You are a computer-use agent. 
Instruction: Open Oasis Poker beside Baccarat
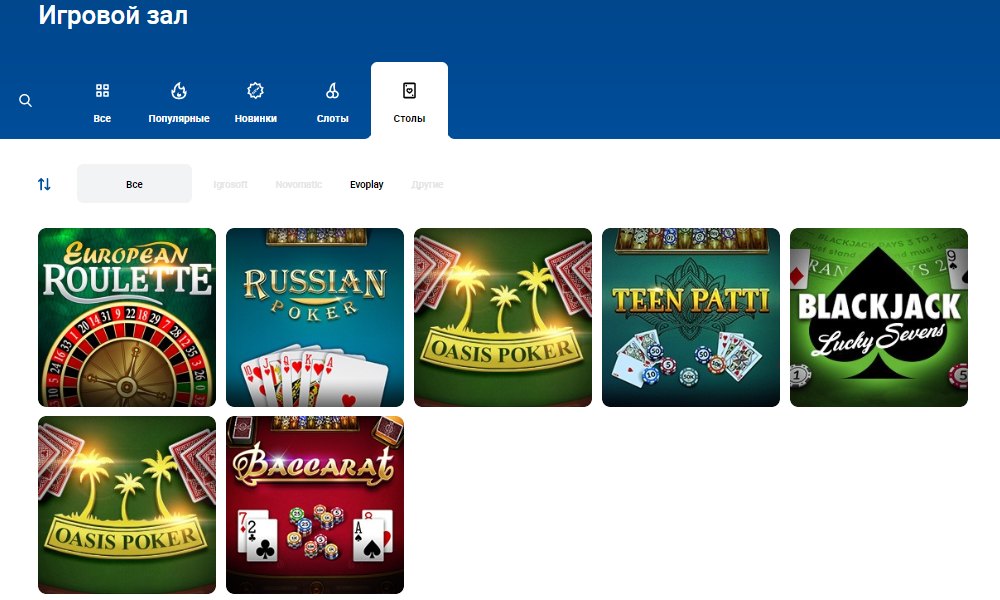(127, 505)
